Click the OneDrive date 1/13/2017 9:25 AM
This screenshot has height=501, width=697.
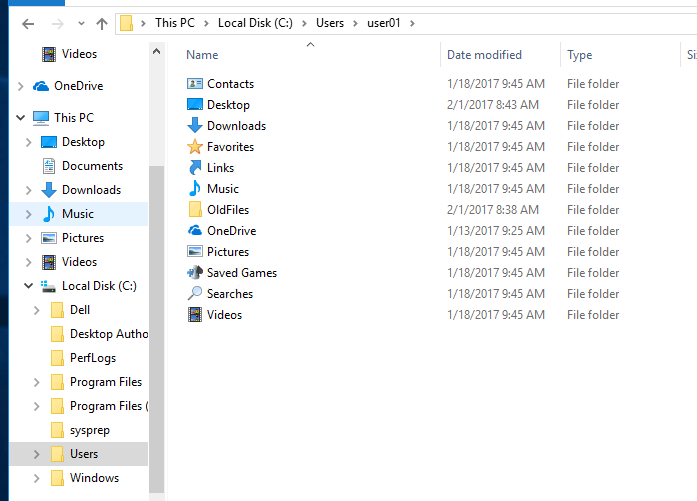pos(496,230)
